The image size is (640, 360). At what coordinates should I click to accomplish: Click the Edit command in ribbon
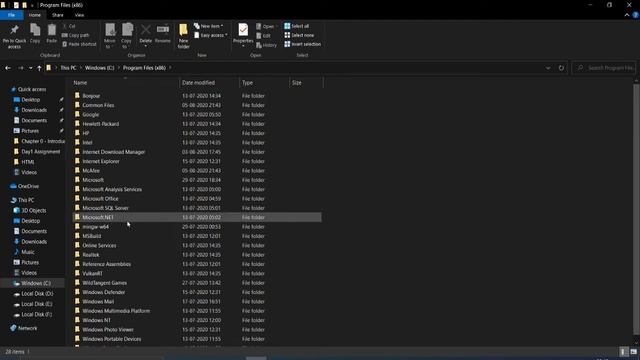point(263,36)
